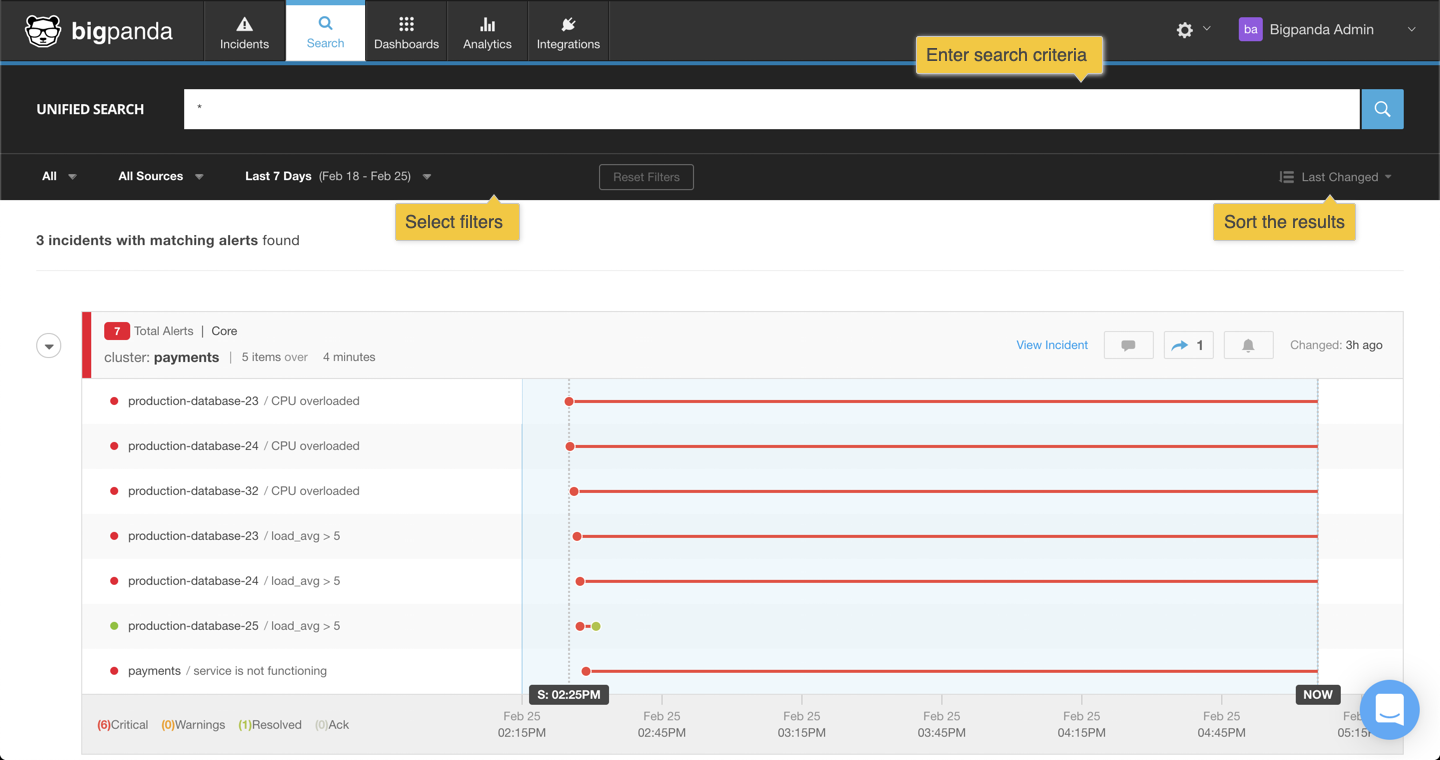
Task: Click the 'ba' user avatar
Action: [1250, 30]
